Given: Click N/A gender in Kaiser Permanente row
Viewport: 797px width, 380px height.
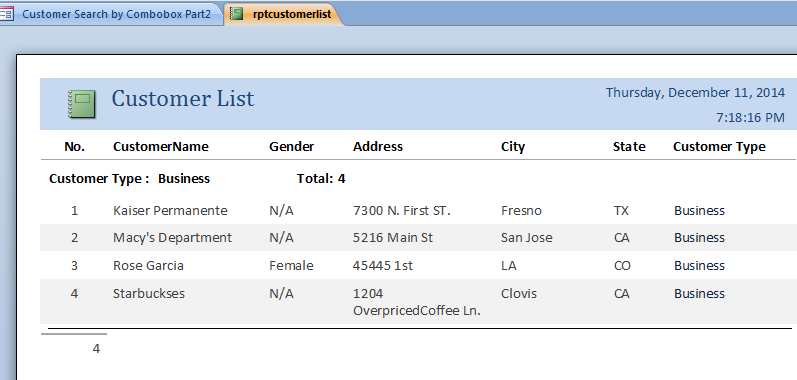Looking at the screenshot, I should [x=281, y=211].
